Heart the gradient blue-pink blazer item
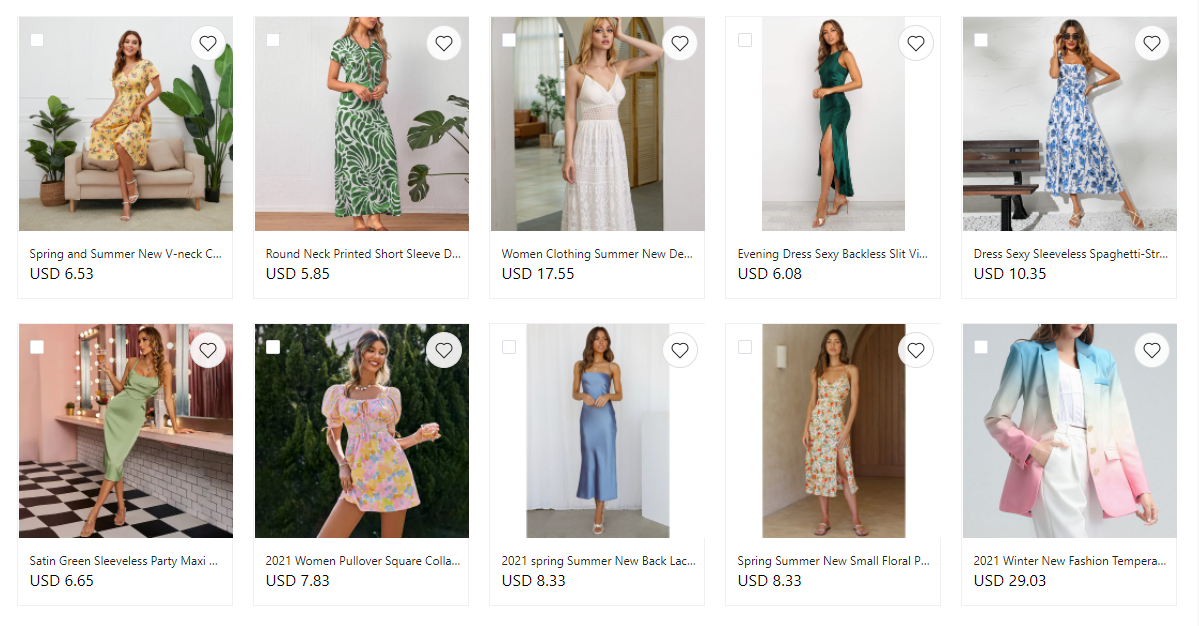Viewport: 1199px width, 626px height. (x=1152, y=350)
